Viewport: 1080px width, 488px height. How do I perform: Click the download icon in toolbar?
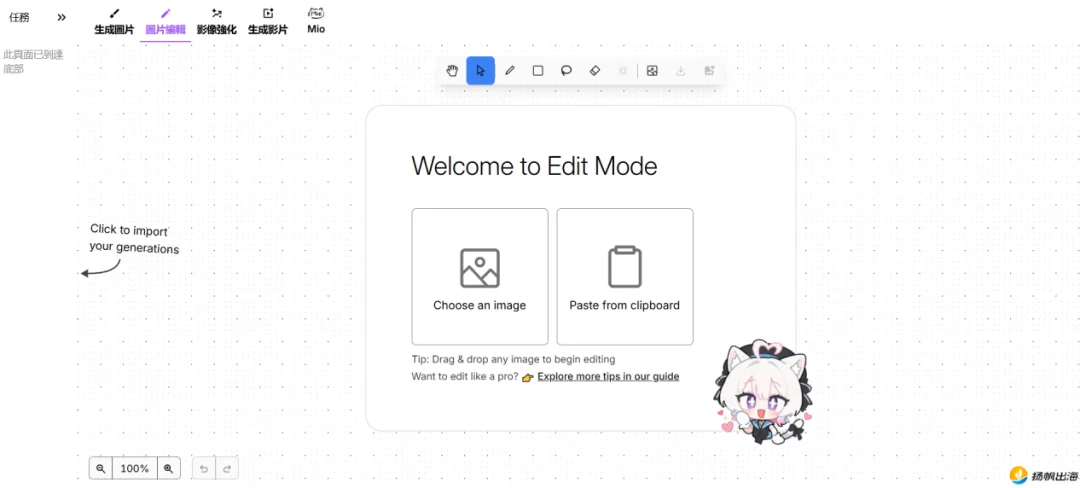(x=681, y=71)
